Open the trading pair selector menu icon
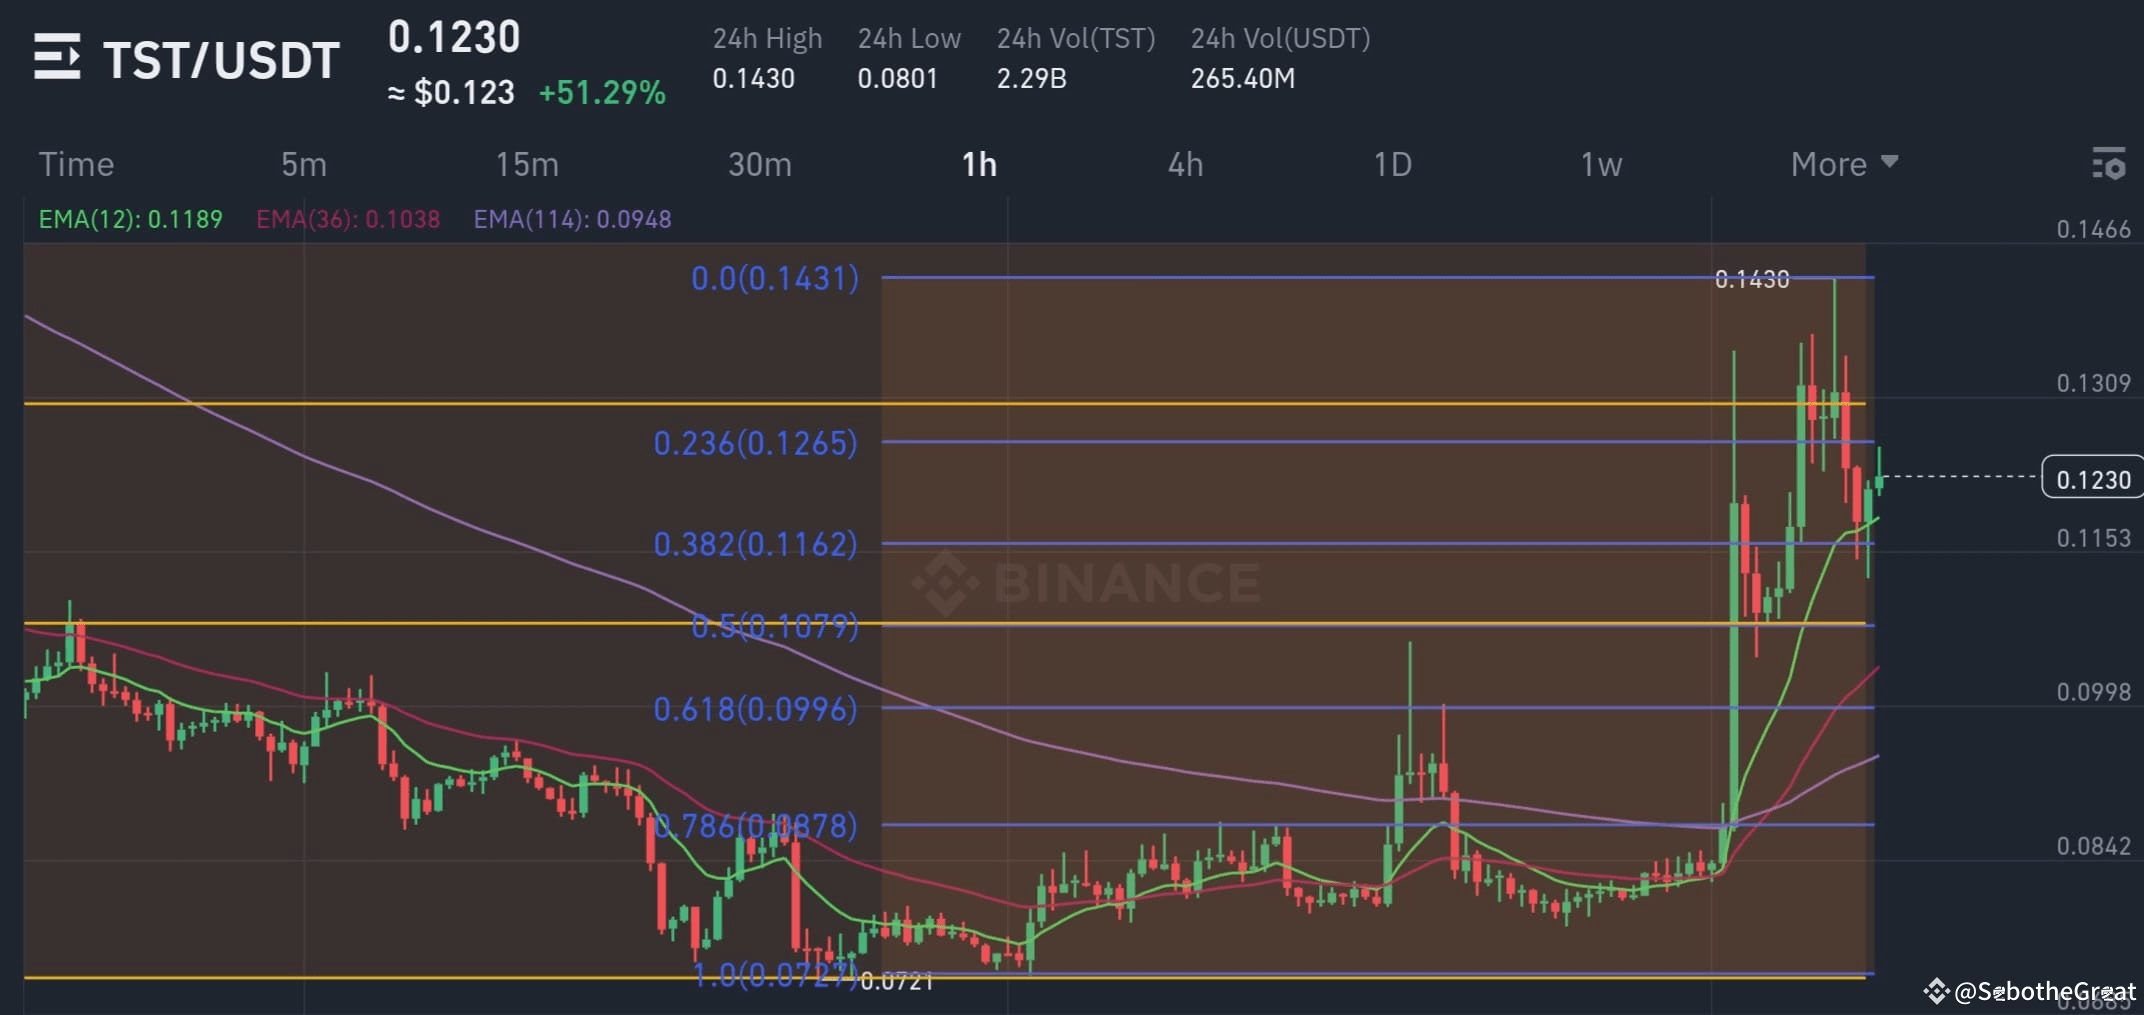The height and width of the screenshot is (1015, 2144). click(57, 58)
